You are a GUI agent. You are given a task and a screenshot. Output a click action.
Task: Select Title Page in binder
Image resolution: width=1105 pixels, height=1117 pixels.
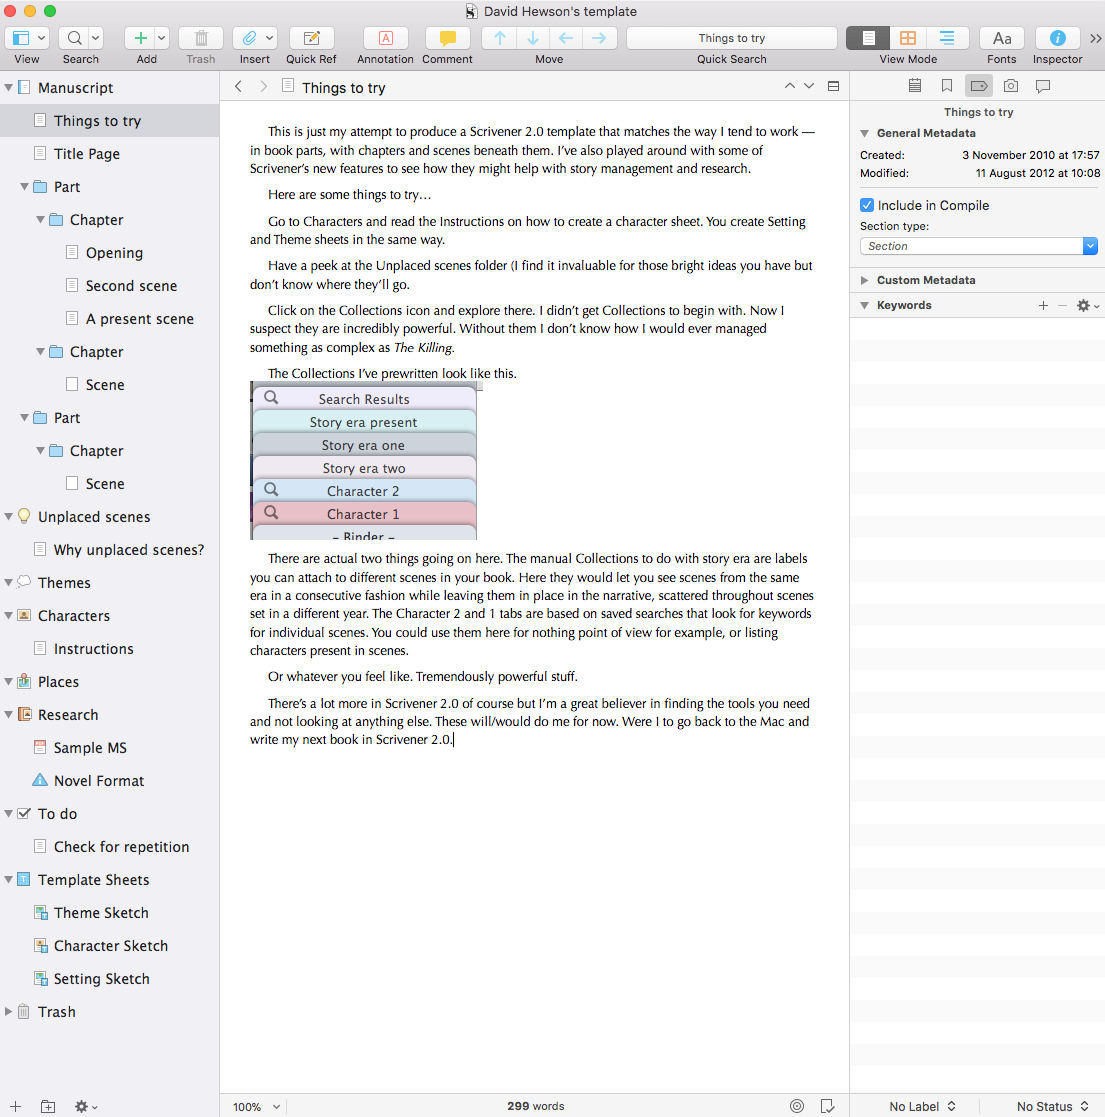point(87,154)
